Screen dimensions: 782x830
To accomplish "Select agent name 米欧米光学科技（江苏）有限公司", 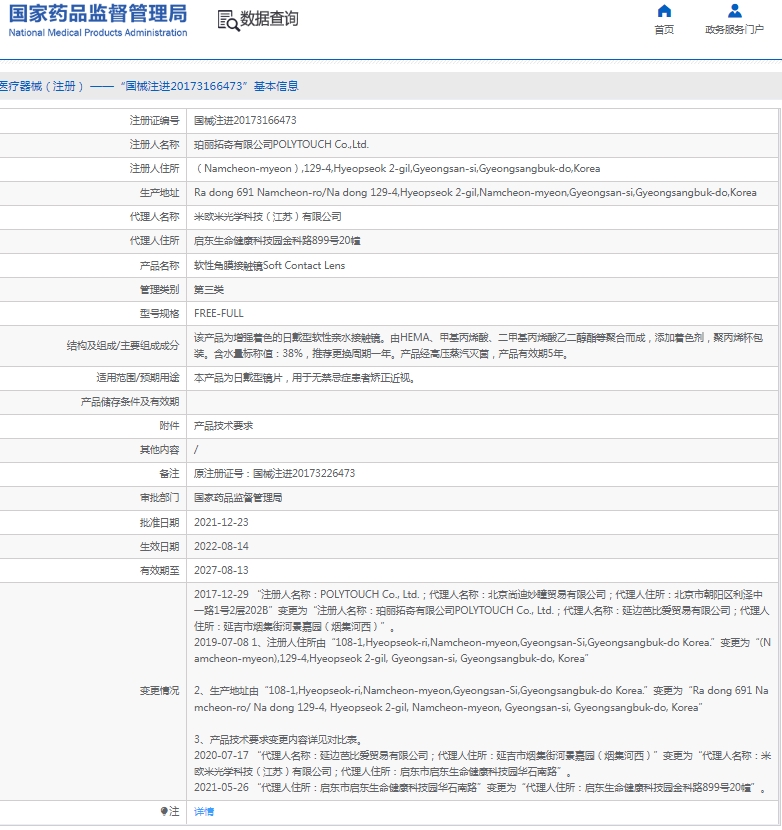I will pos(267,217).
